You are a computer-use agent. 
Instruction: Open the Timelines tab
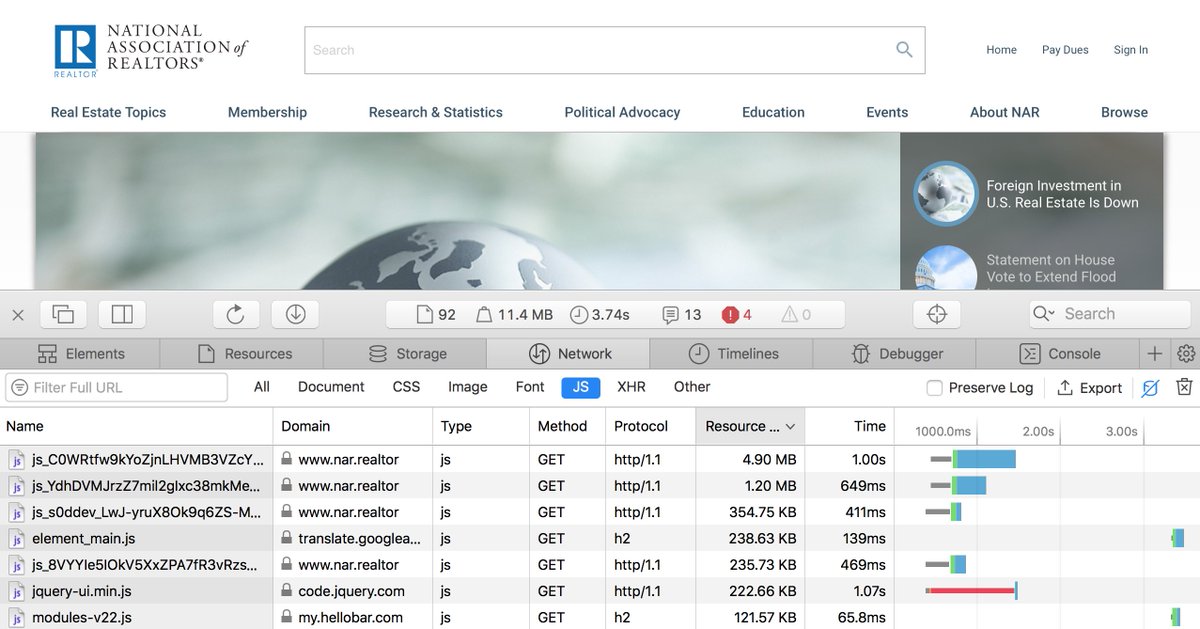[x=732, y=354]
